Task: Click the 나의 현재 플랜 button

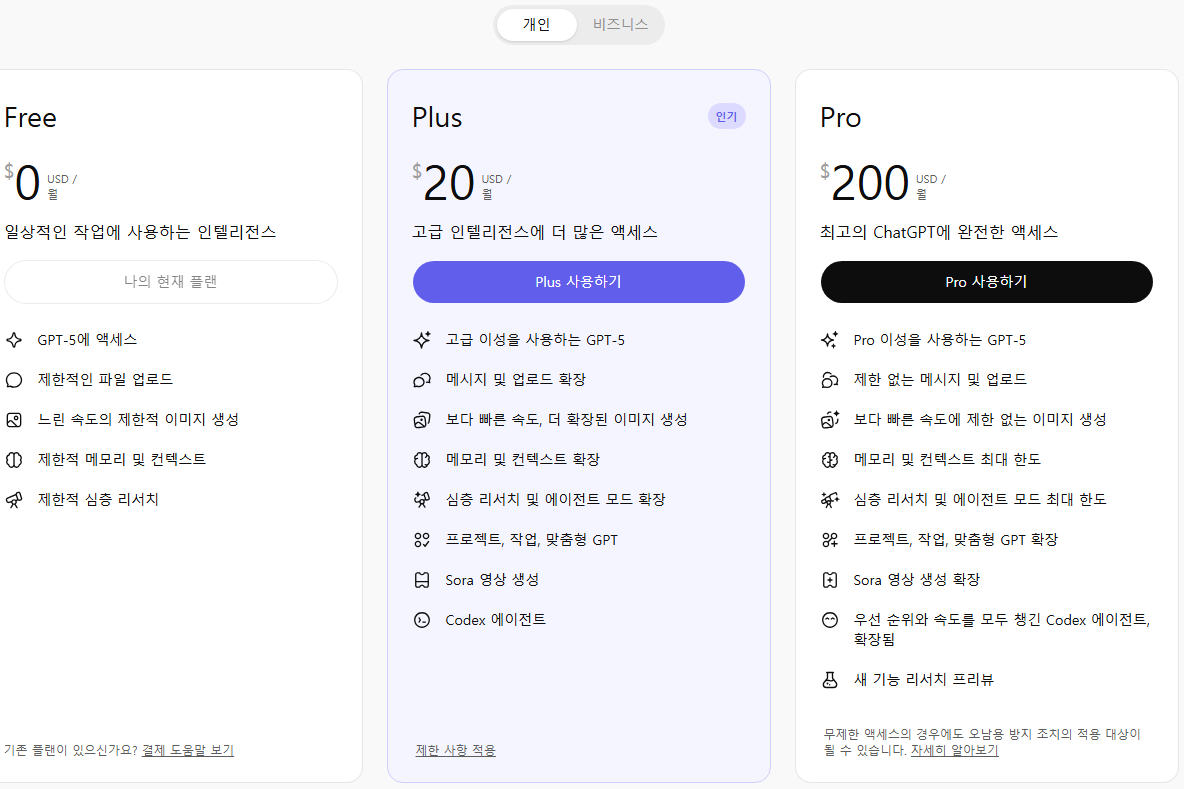Action: [171, 282]
